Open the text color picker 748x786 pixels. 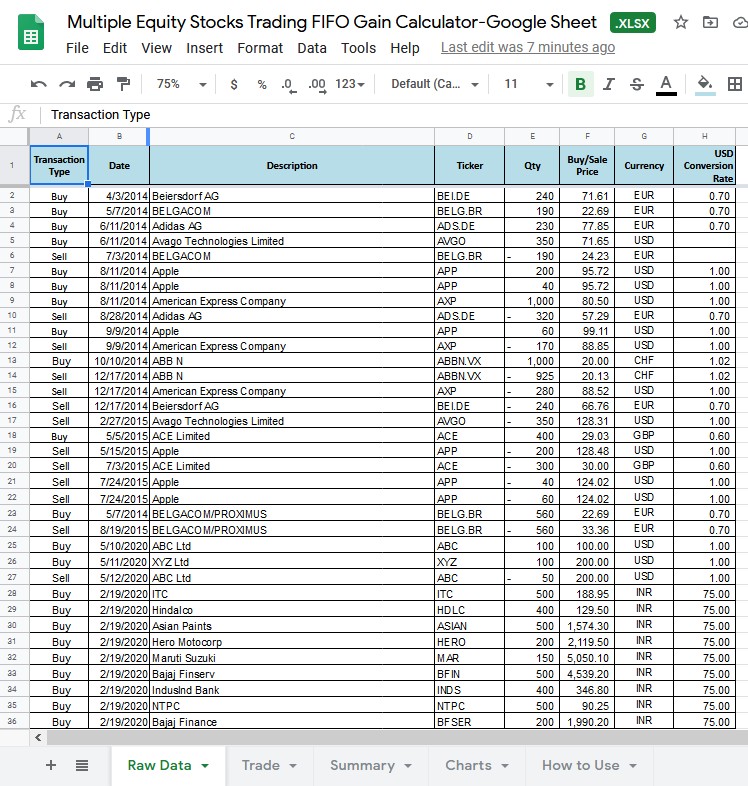point(666,84)
